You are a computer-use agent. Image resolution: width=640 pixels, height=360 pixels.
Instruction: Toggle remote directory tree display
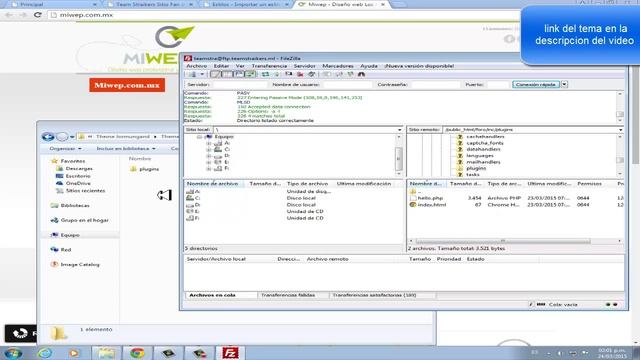coord(238,74)
